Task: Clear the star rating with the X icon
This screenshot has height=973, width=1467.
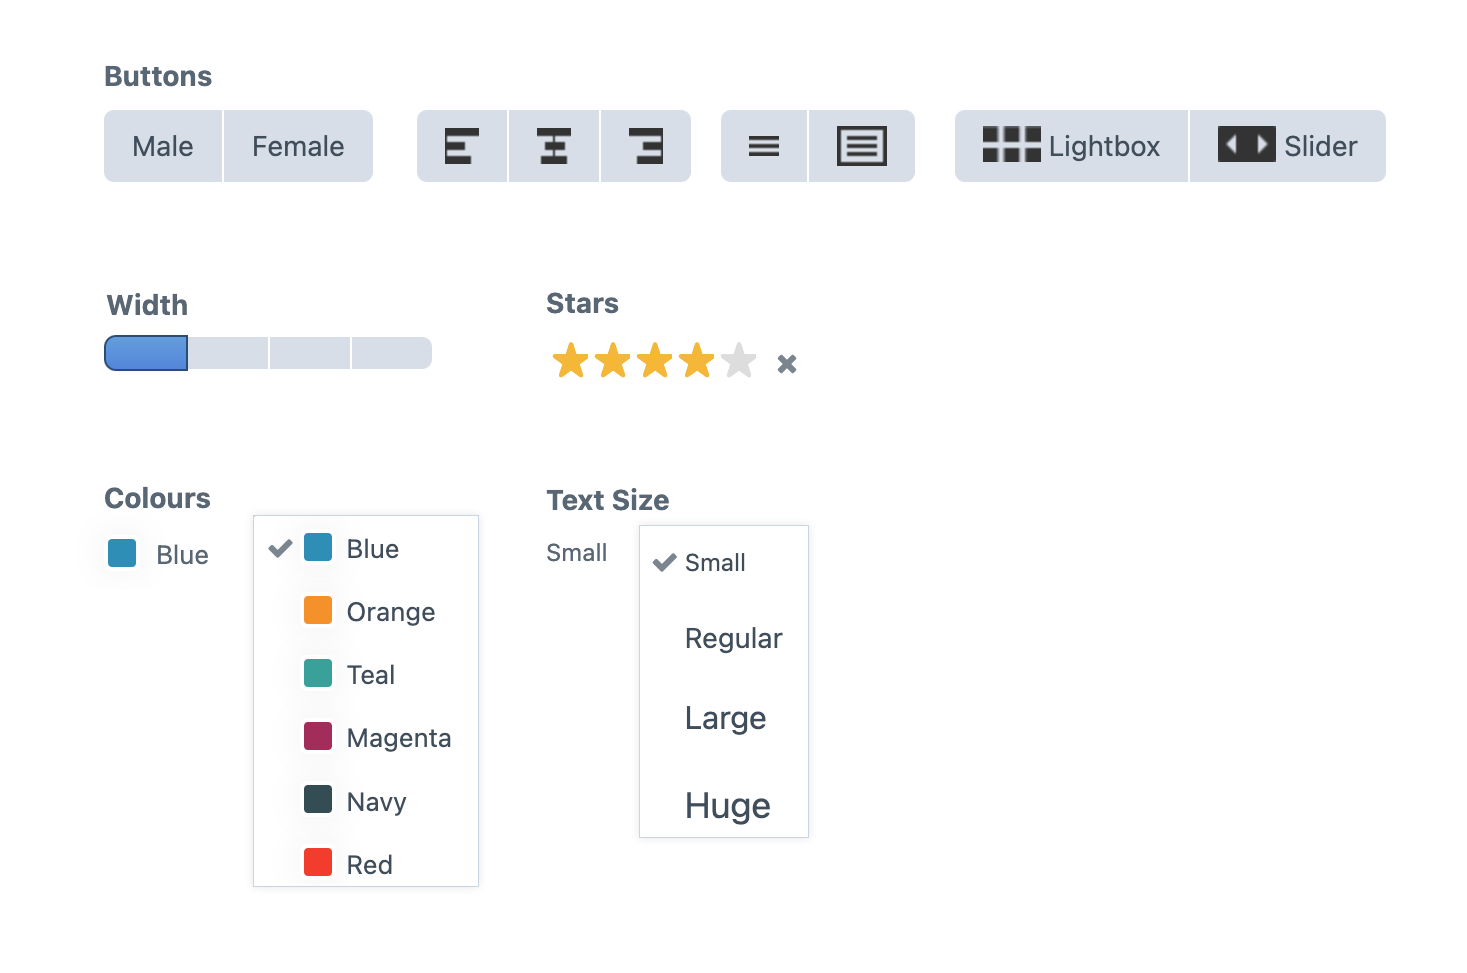Action: (787, 364)
